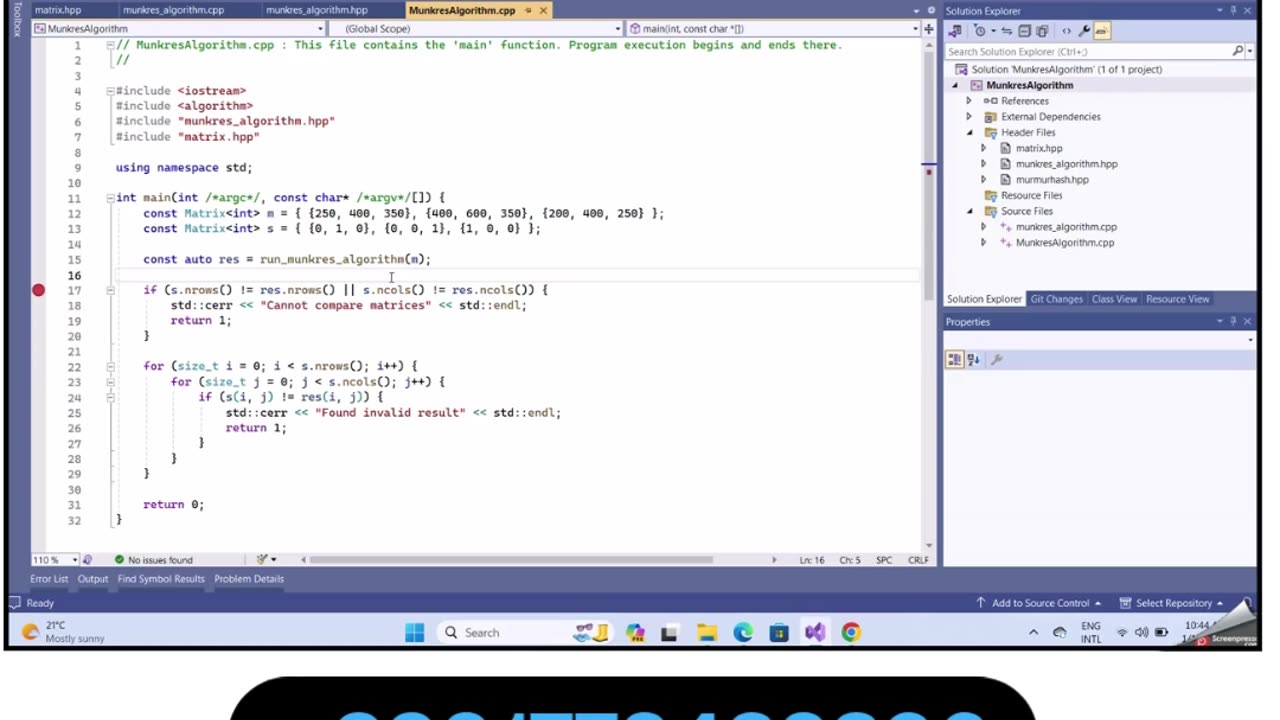Expand the External Dependencies node arrow
This screenshot has height=720, width=1280.
click(968, 117)
